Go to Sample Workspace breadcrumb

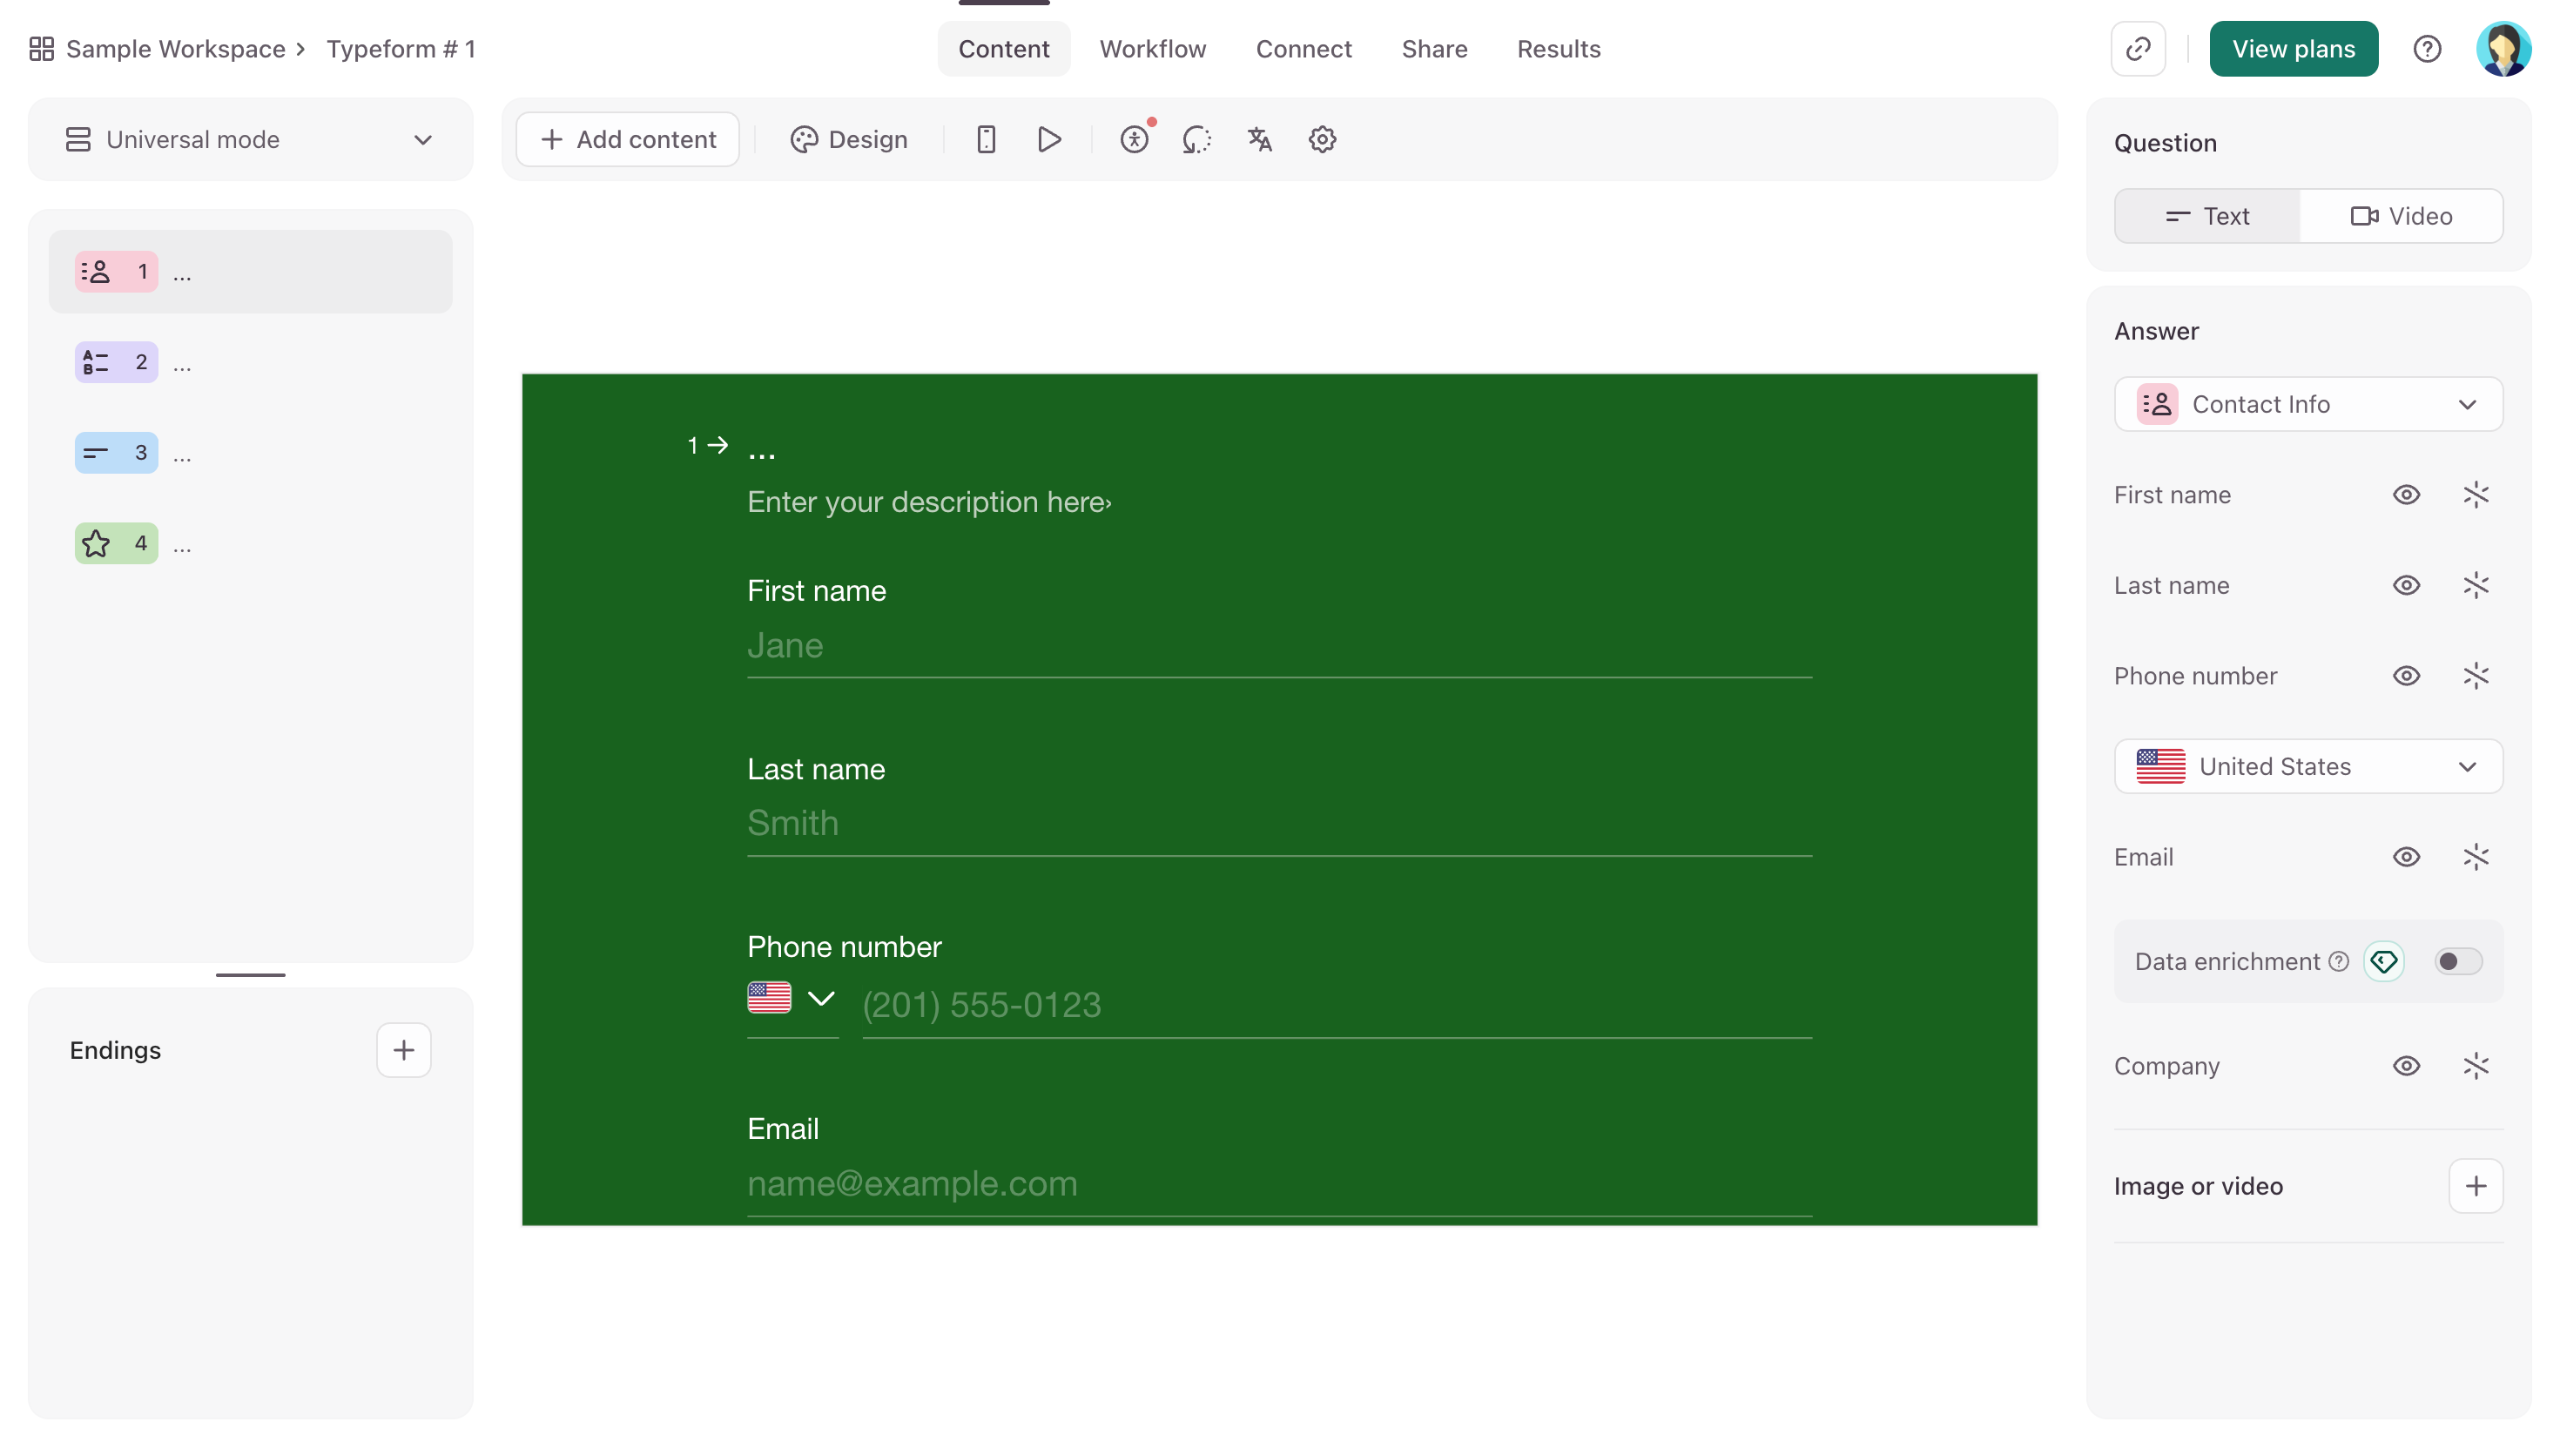click(175, 49)
